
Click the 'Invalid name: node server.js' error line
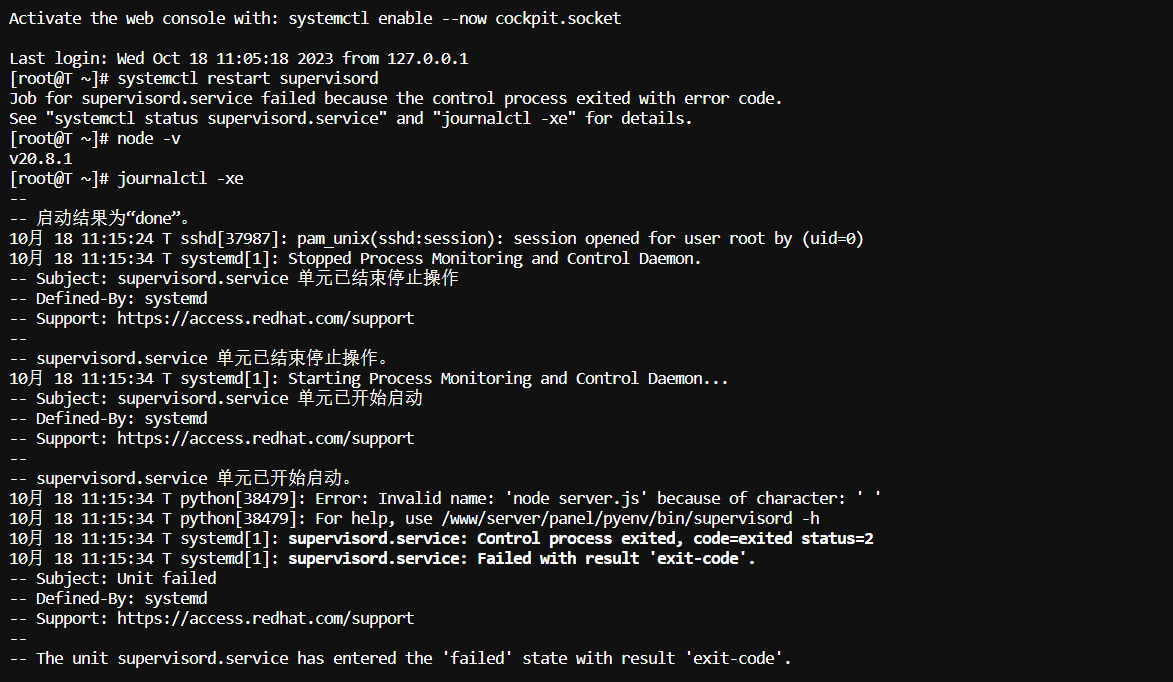click(445, 499)
